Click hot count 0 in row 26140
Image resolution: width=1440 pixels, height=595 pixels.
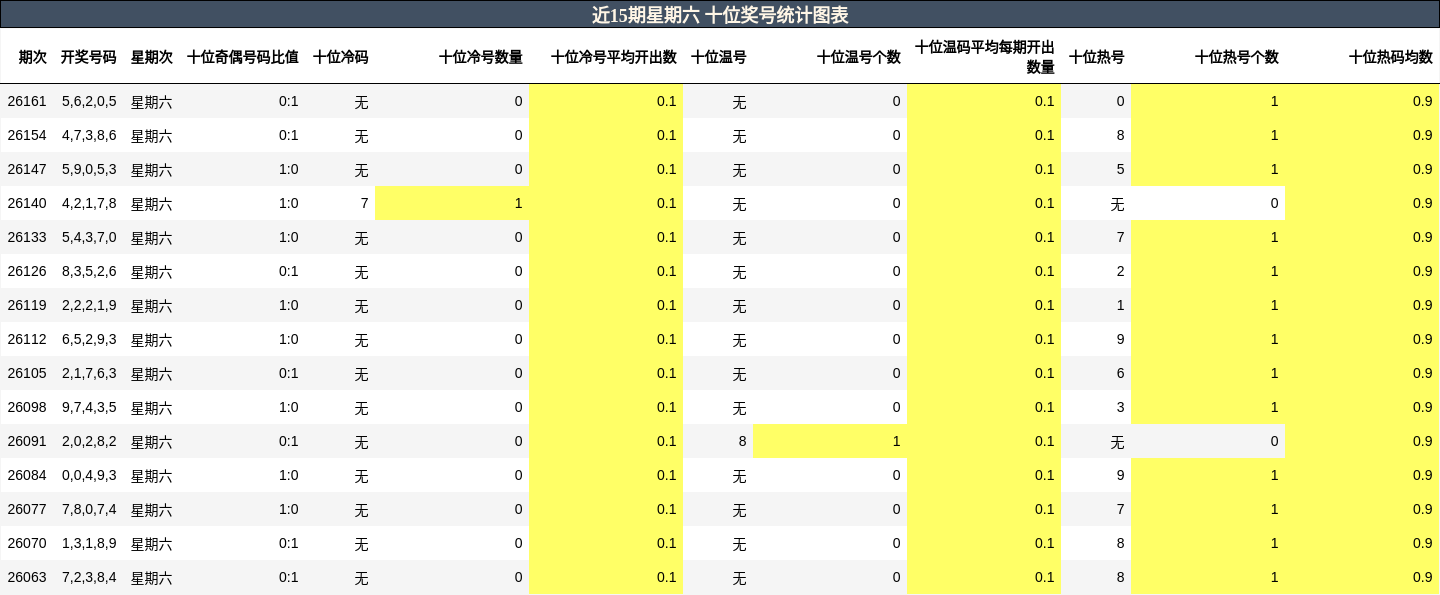1274,203
